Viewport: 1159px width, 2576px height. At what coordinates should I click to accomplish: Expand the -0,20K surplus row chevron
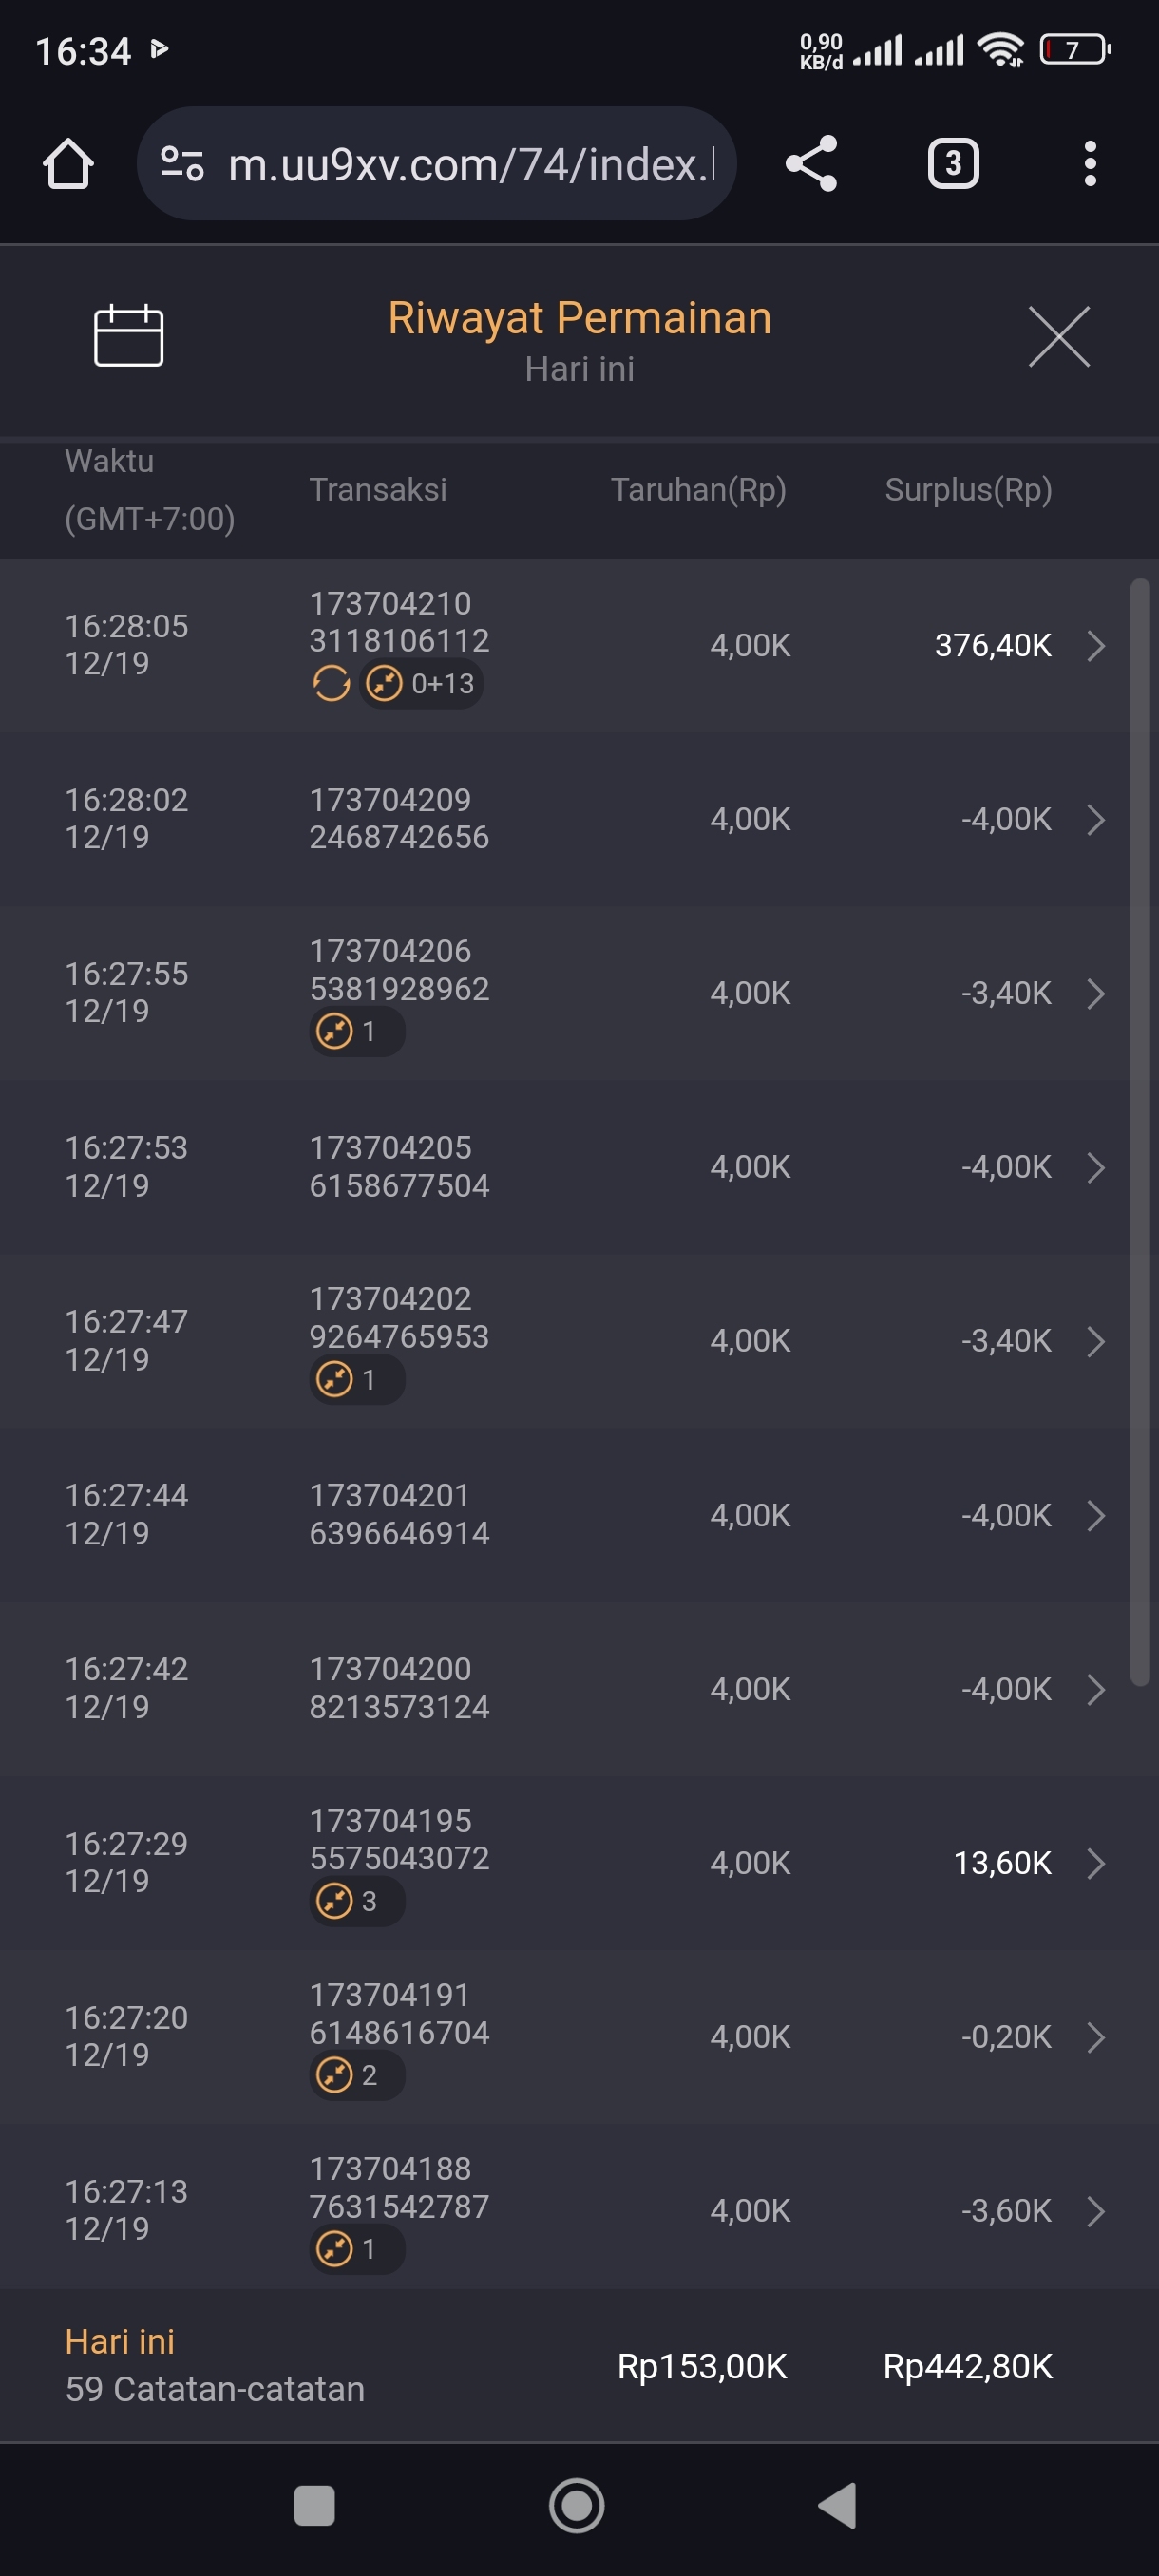[x=1096, y=2037]
